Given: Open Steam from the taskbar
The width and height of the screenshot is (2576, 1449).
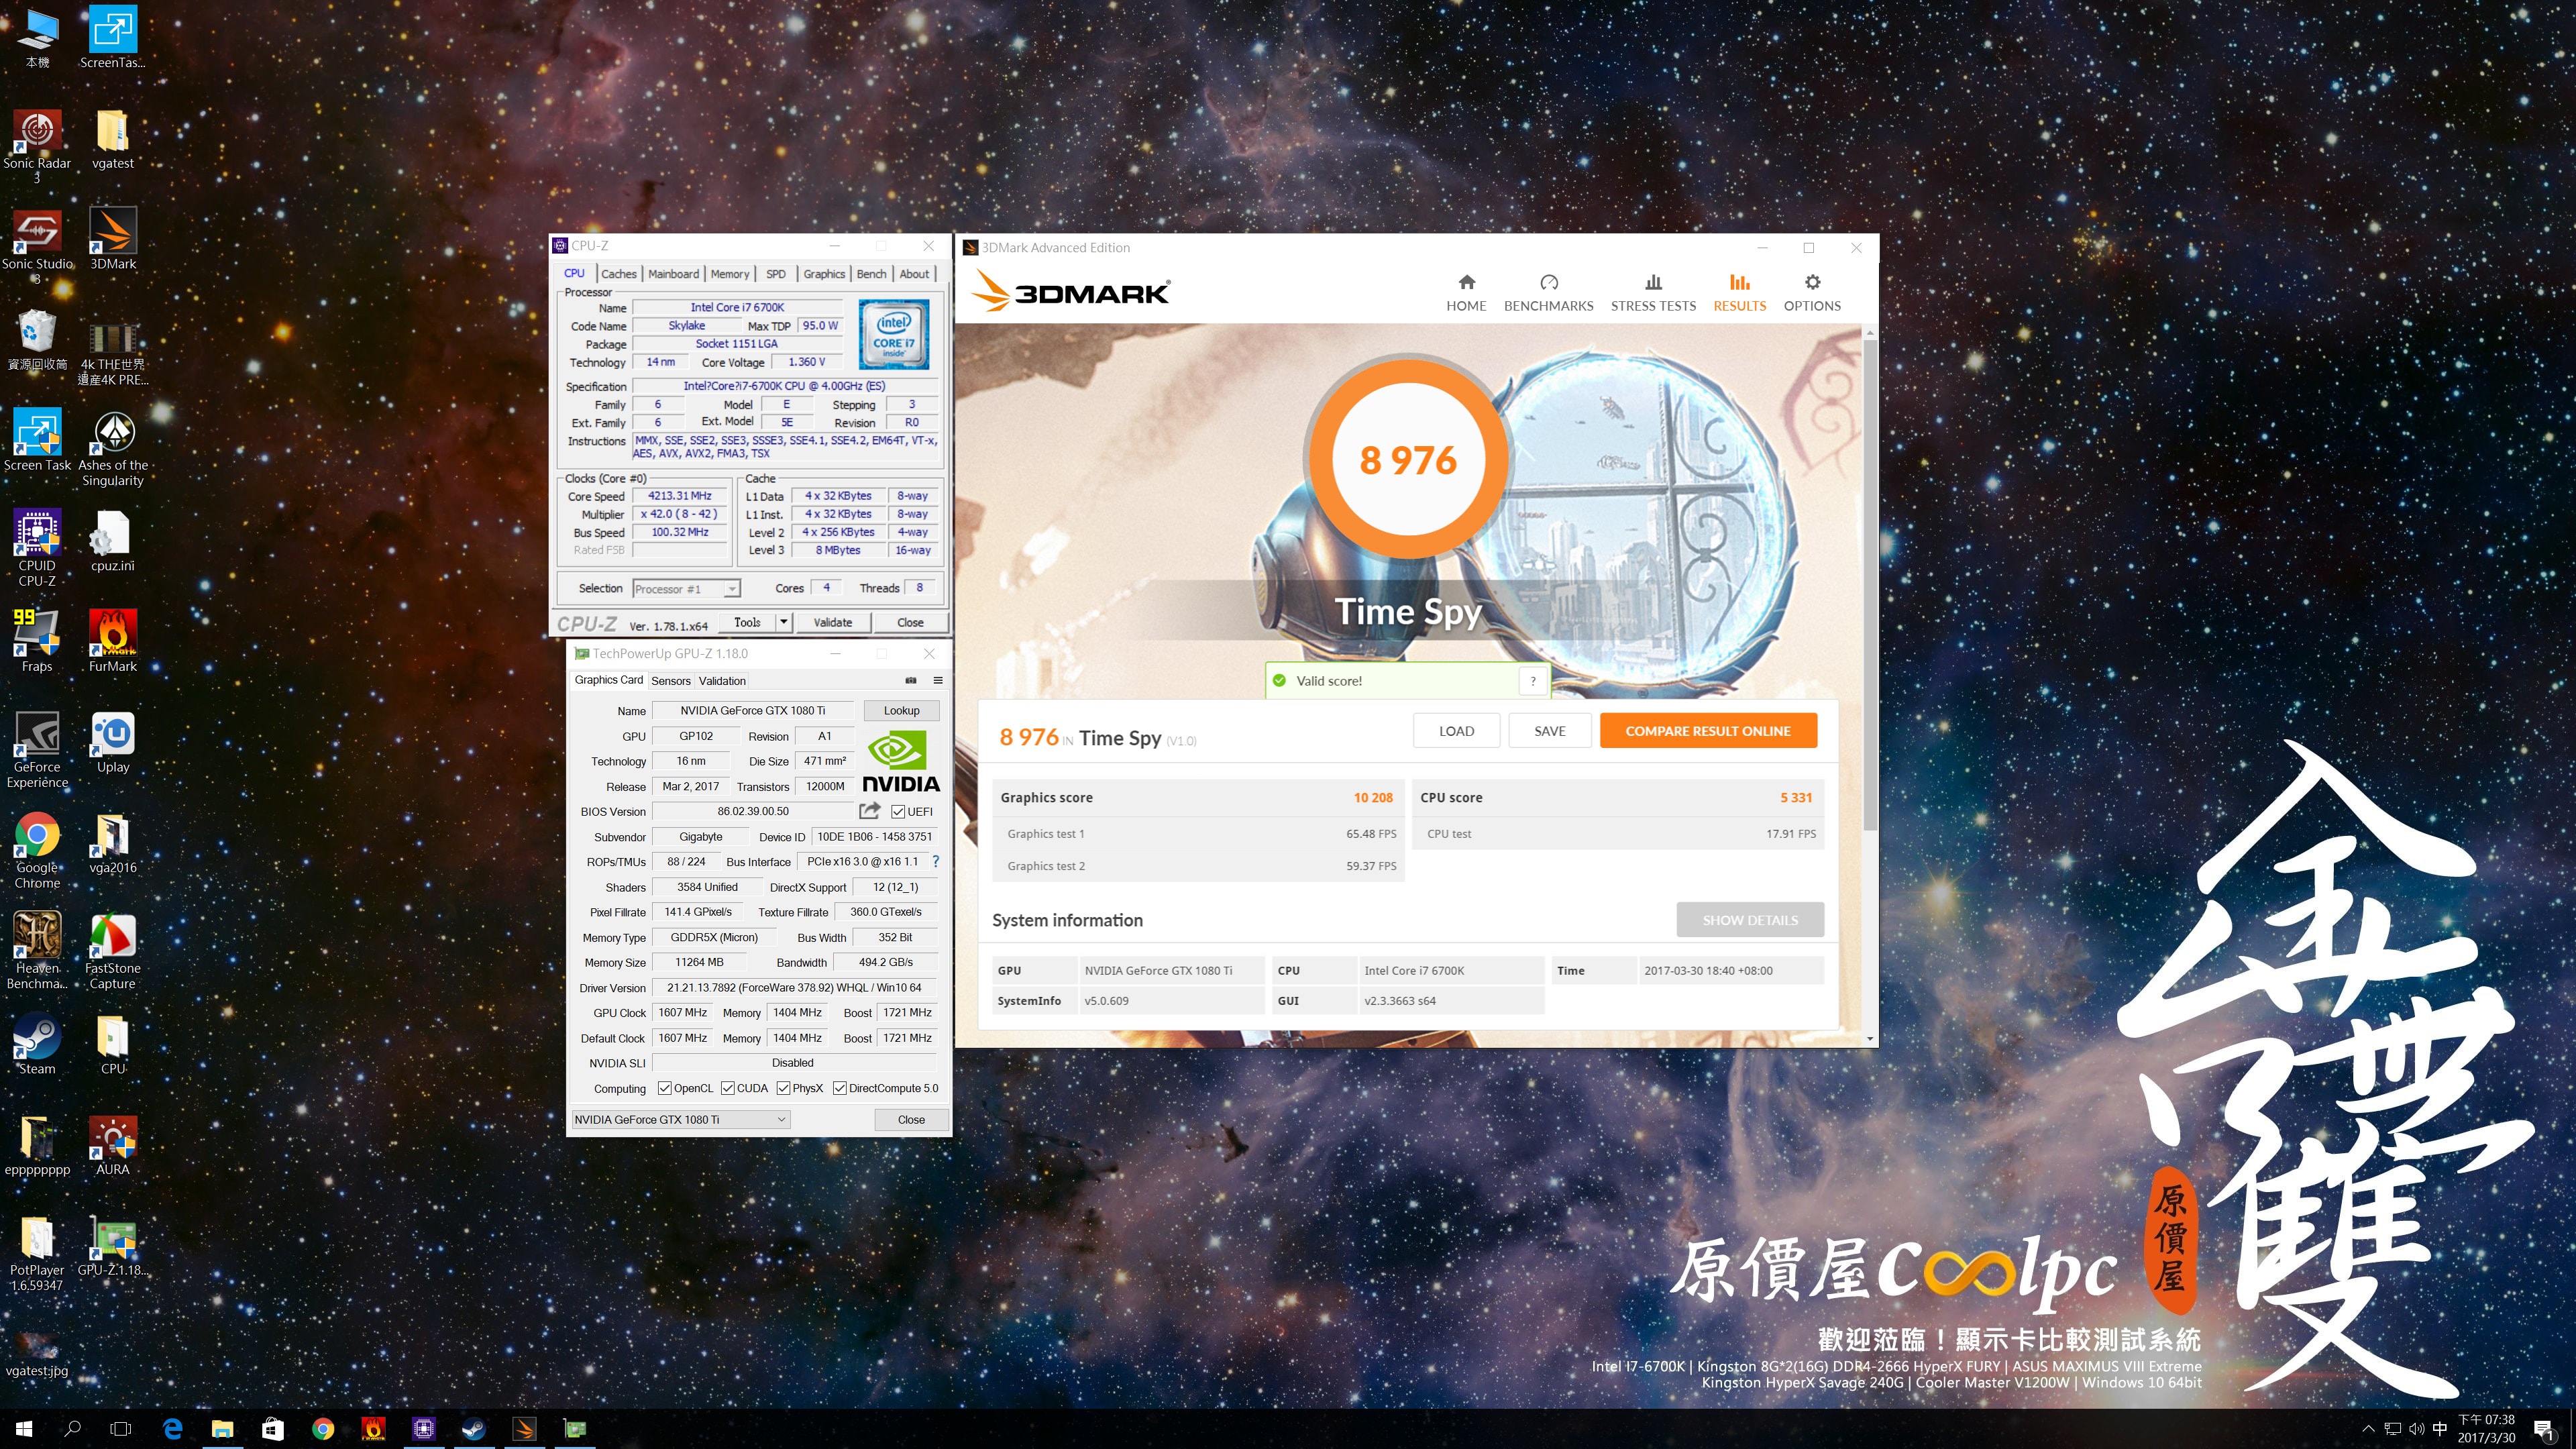Looking at the screenshot, I should pos(474,1429).
